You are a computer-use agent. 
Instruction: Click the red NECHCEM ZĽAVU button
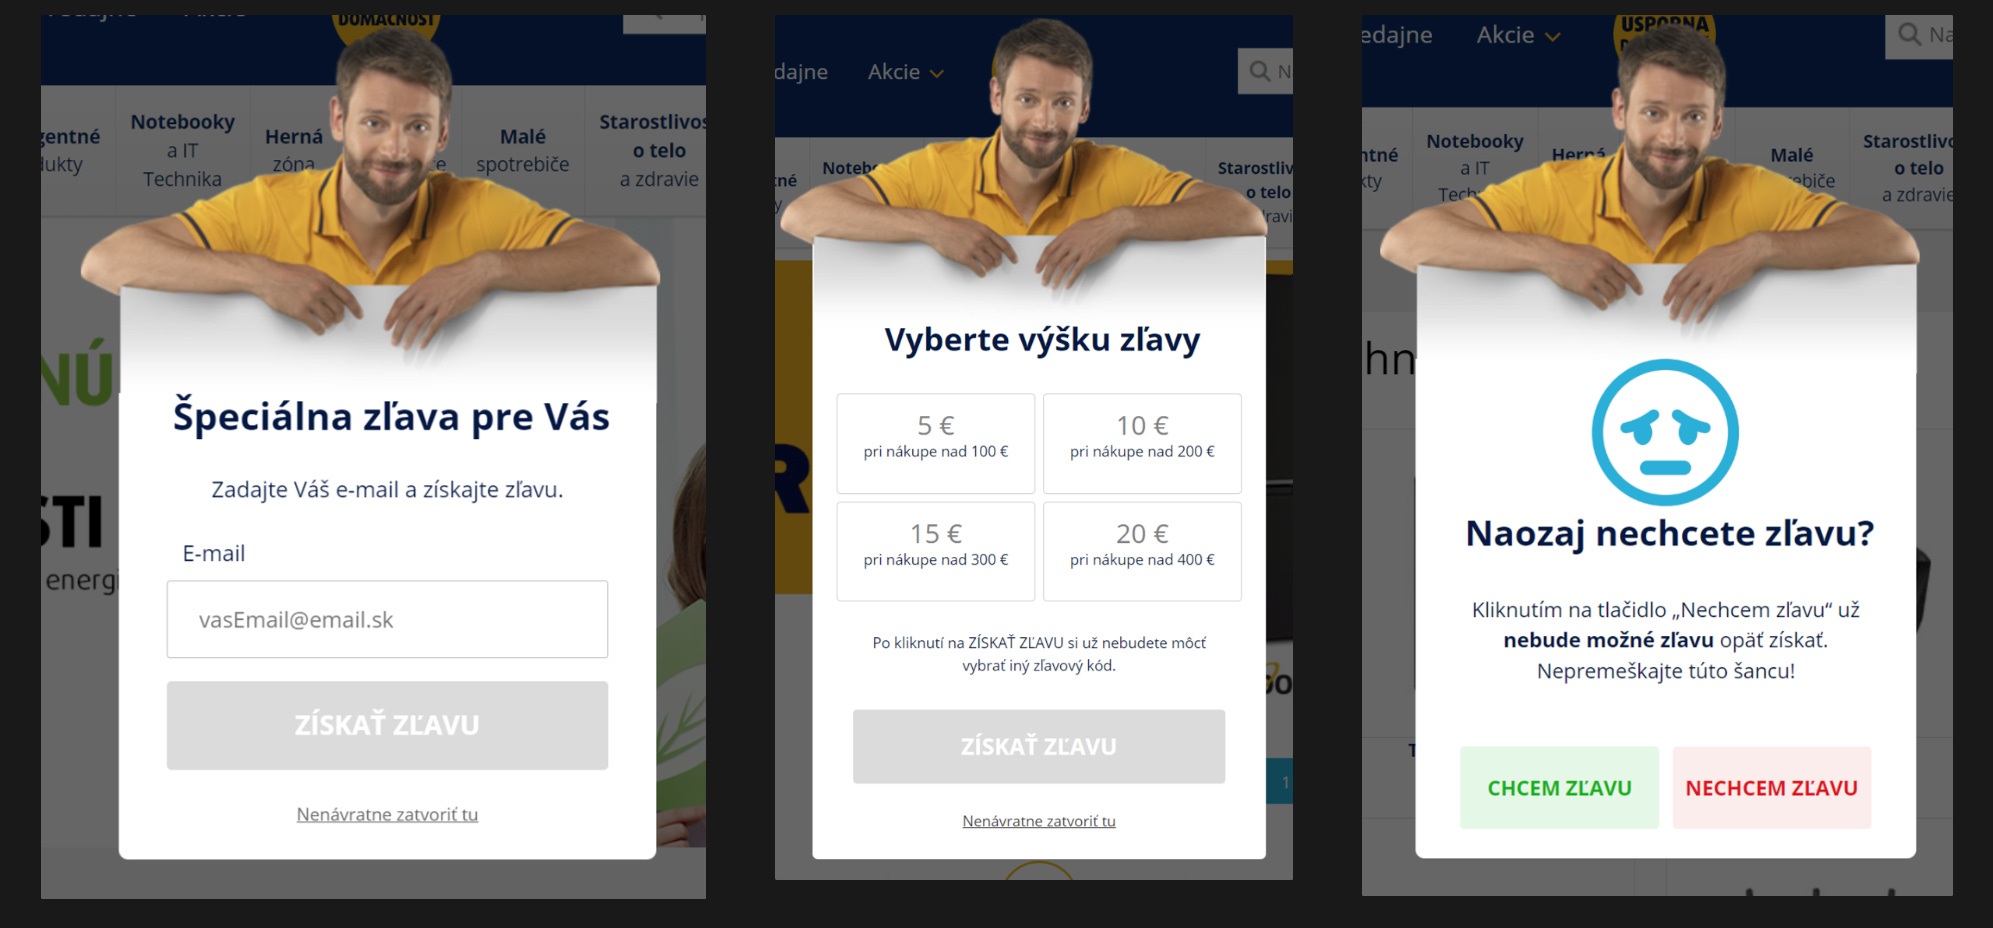click(1771, 787)
